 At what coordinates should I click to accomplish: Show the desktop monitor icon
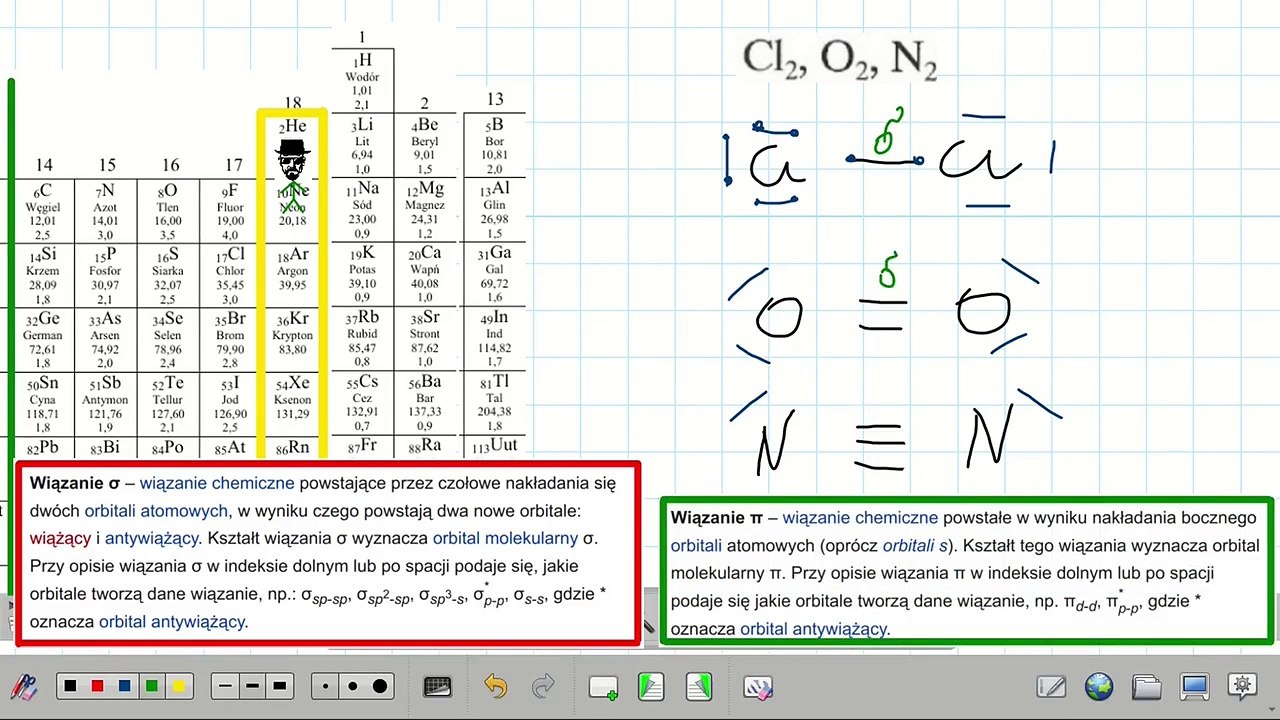1195,687
